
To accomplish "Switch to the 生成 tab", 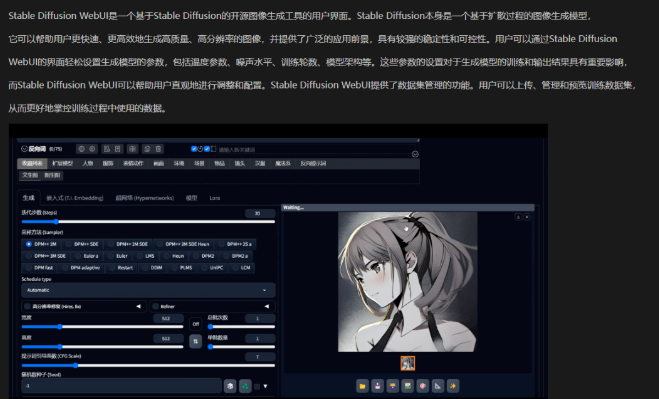I will coord(29,198).
